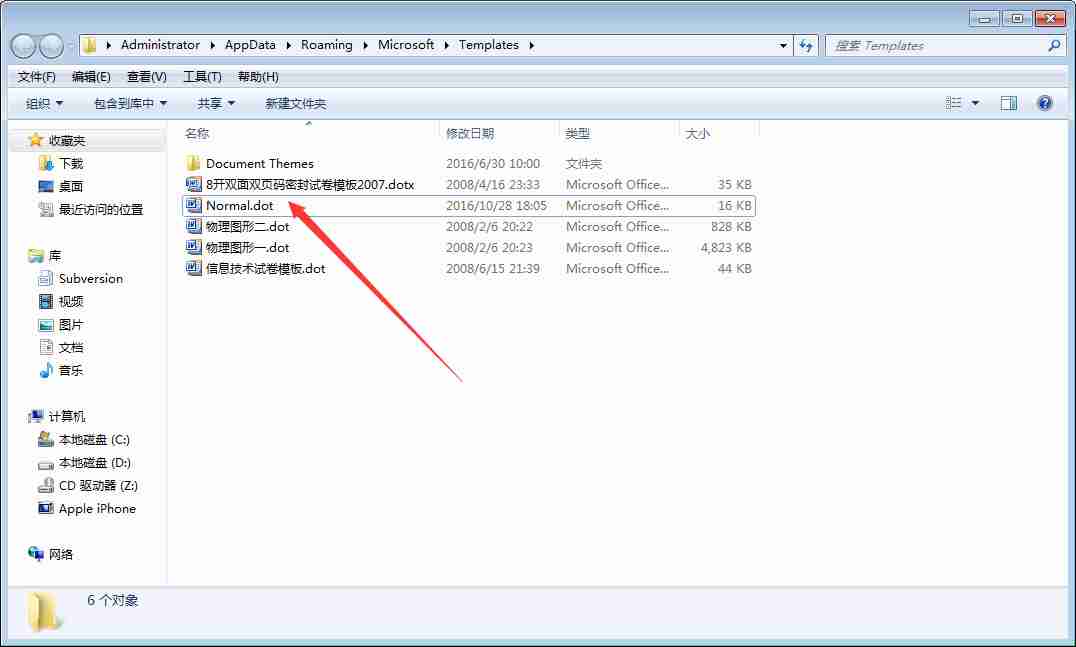This screenshot has height=647, width=1076.
Task: Show the preview pane
Action: (1008, 102)
